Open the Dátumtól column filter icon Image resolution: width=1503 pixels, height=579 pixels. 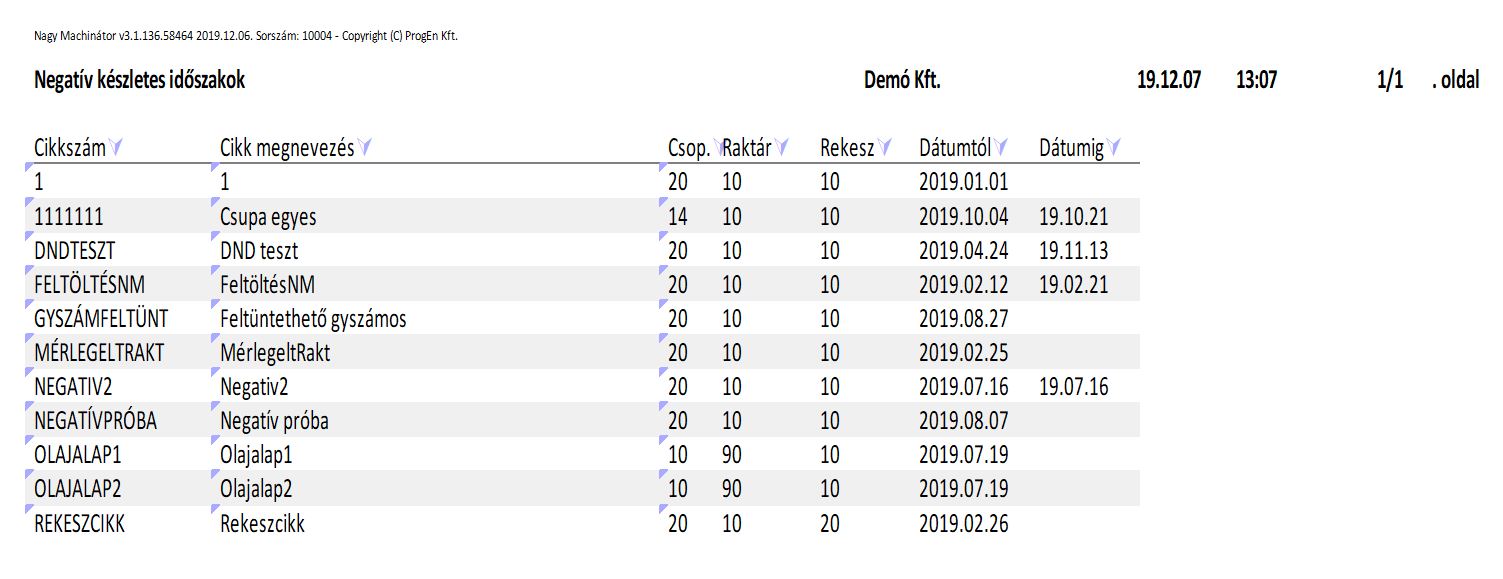click(1002, 148)
